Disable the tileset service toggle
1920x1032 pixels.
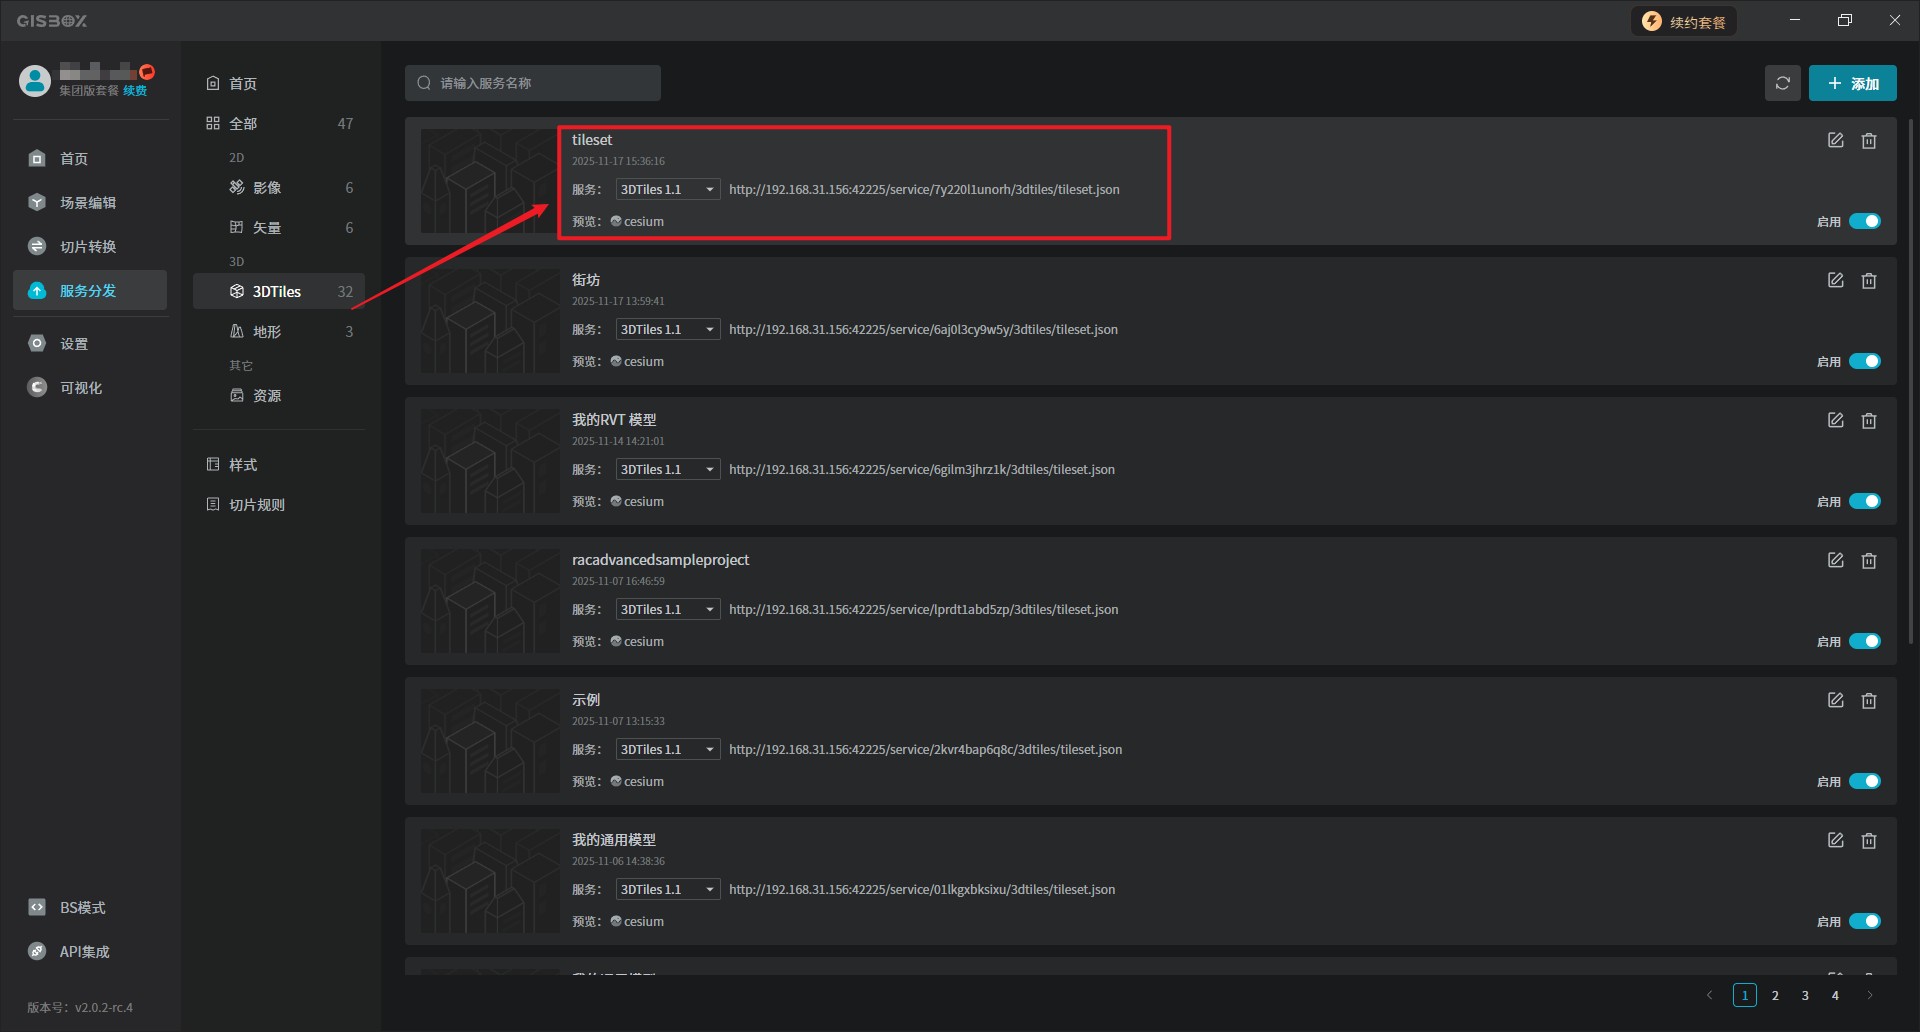coord(1864,221)
